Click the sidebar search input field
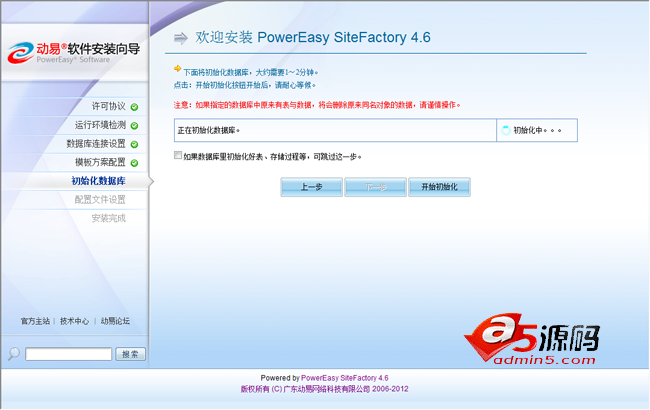650x410 pixels. [68, 354]
